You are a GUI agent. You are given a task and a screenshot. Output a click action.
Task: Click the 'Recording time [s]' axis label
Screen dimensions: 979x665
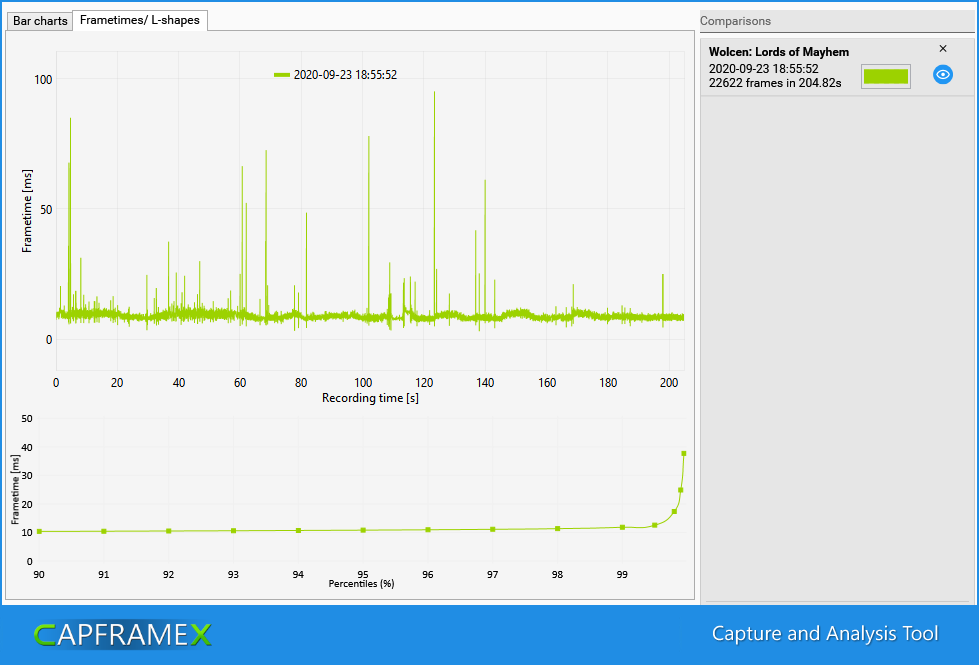click(370, 398)
